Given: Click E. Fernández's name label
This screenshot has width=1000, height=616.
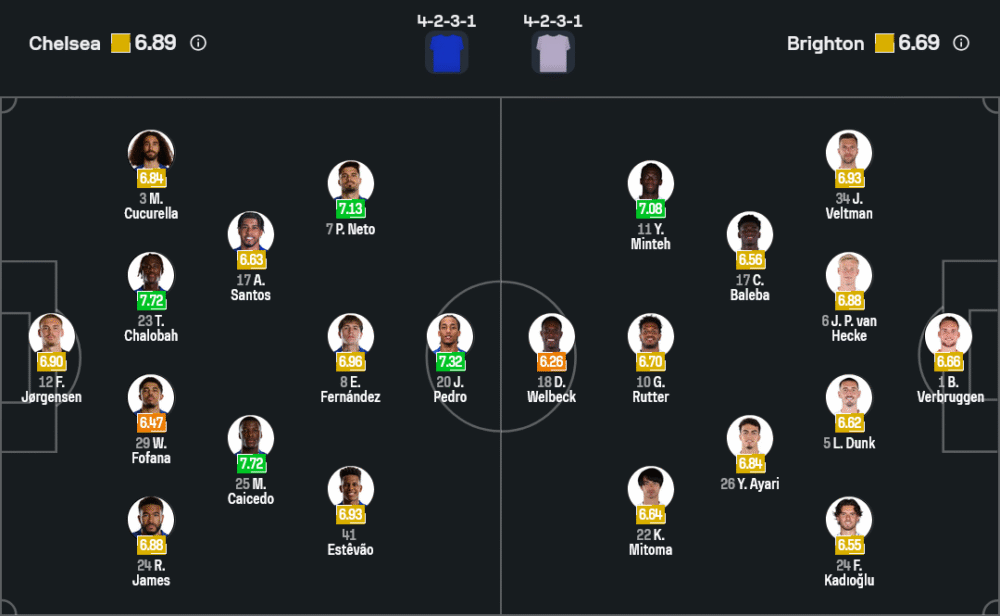Looking at the screenshot, I should pyautogui.click(x=351, y=389).
